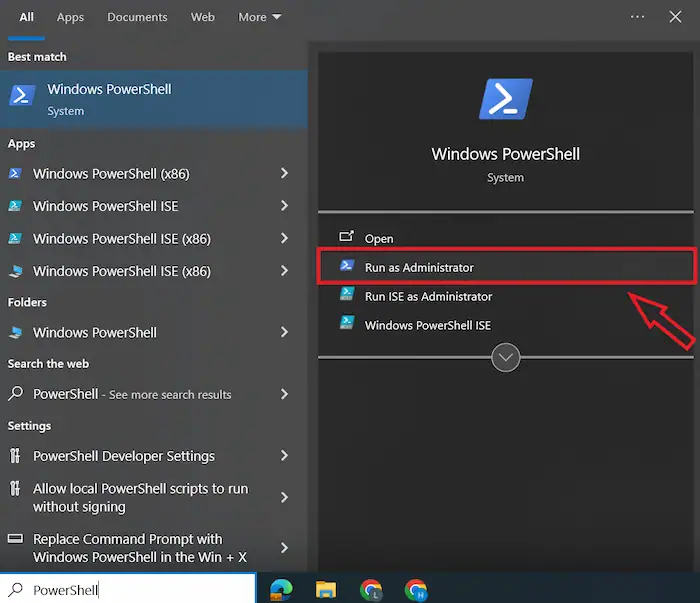Switch to the Apps tab
This screenshot has width=700, height=603.
[x=70, y=17]
